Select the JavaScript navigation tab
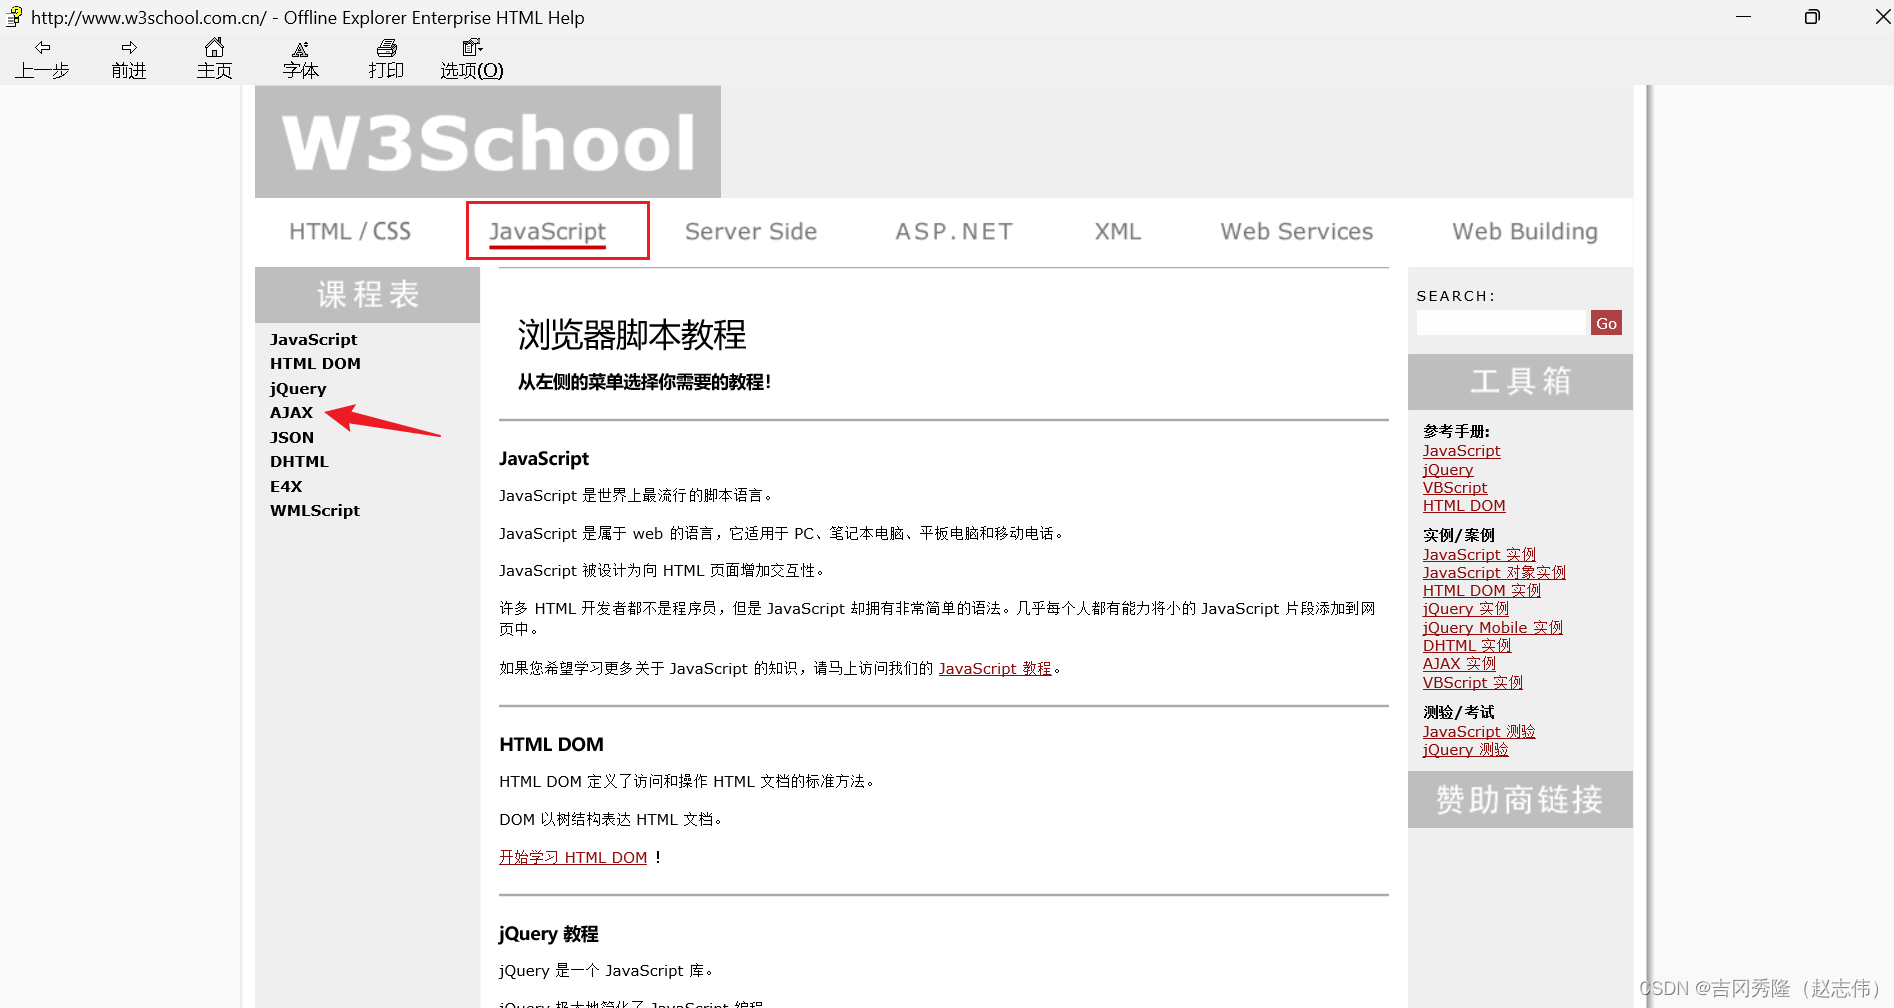This screenshot has height=1008, width=1894. coord(547,231)
